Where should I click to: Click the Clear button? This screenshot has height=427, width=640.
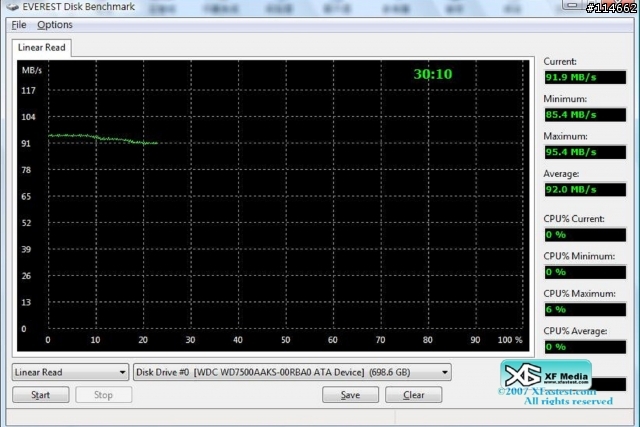[x=413, y=395]
